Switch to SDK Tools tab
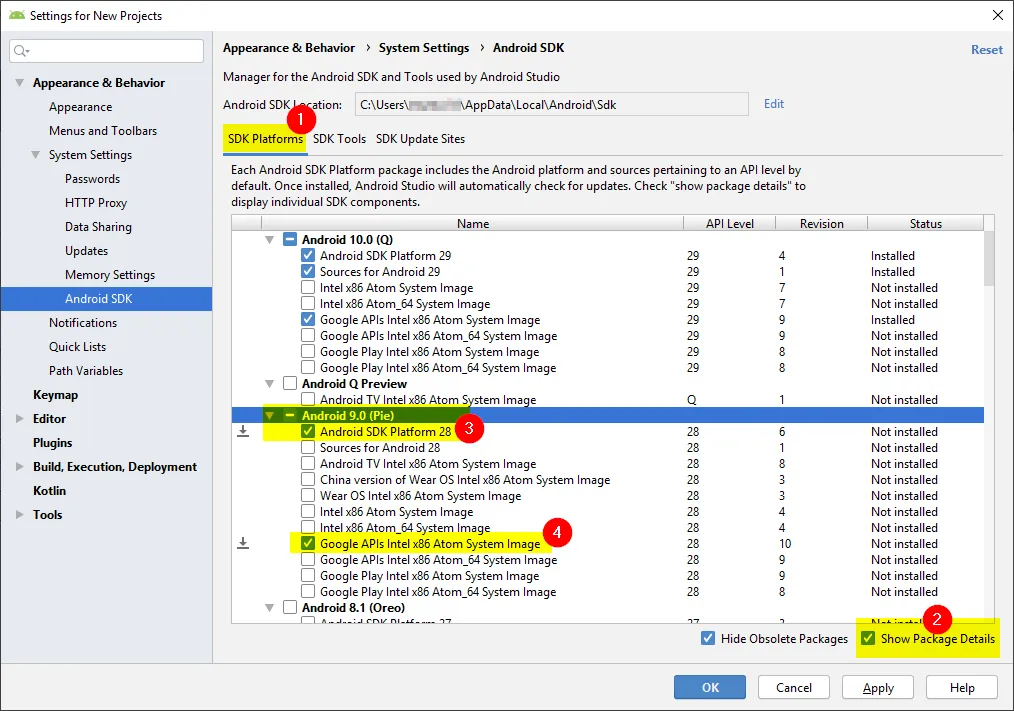The image size is (1014, 711). pyautogui.click(x=340, y=139)
